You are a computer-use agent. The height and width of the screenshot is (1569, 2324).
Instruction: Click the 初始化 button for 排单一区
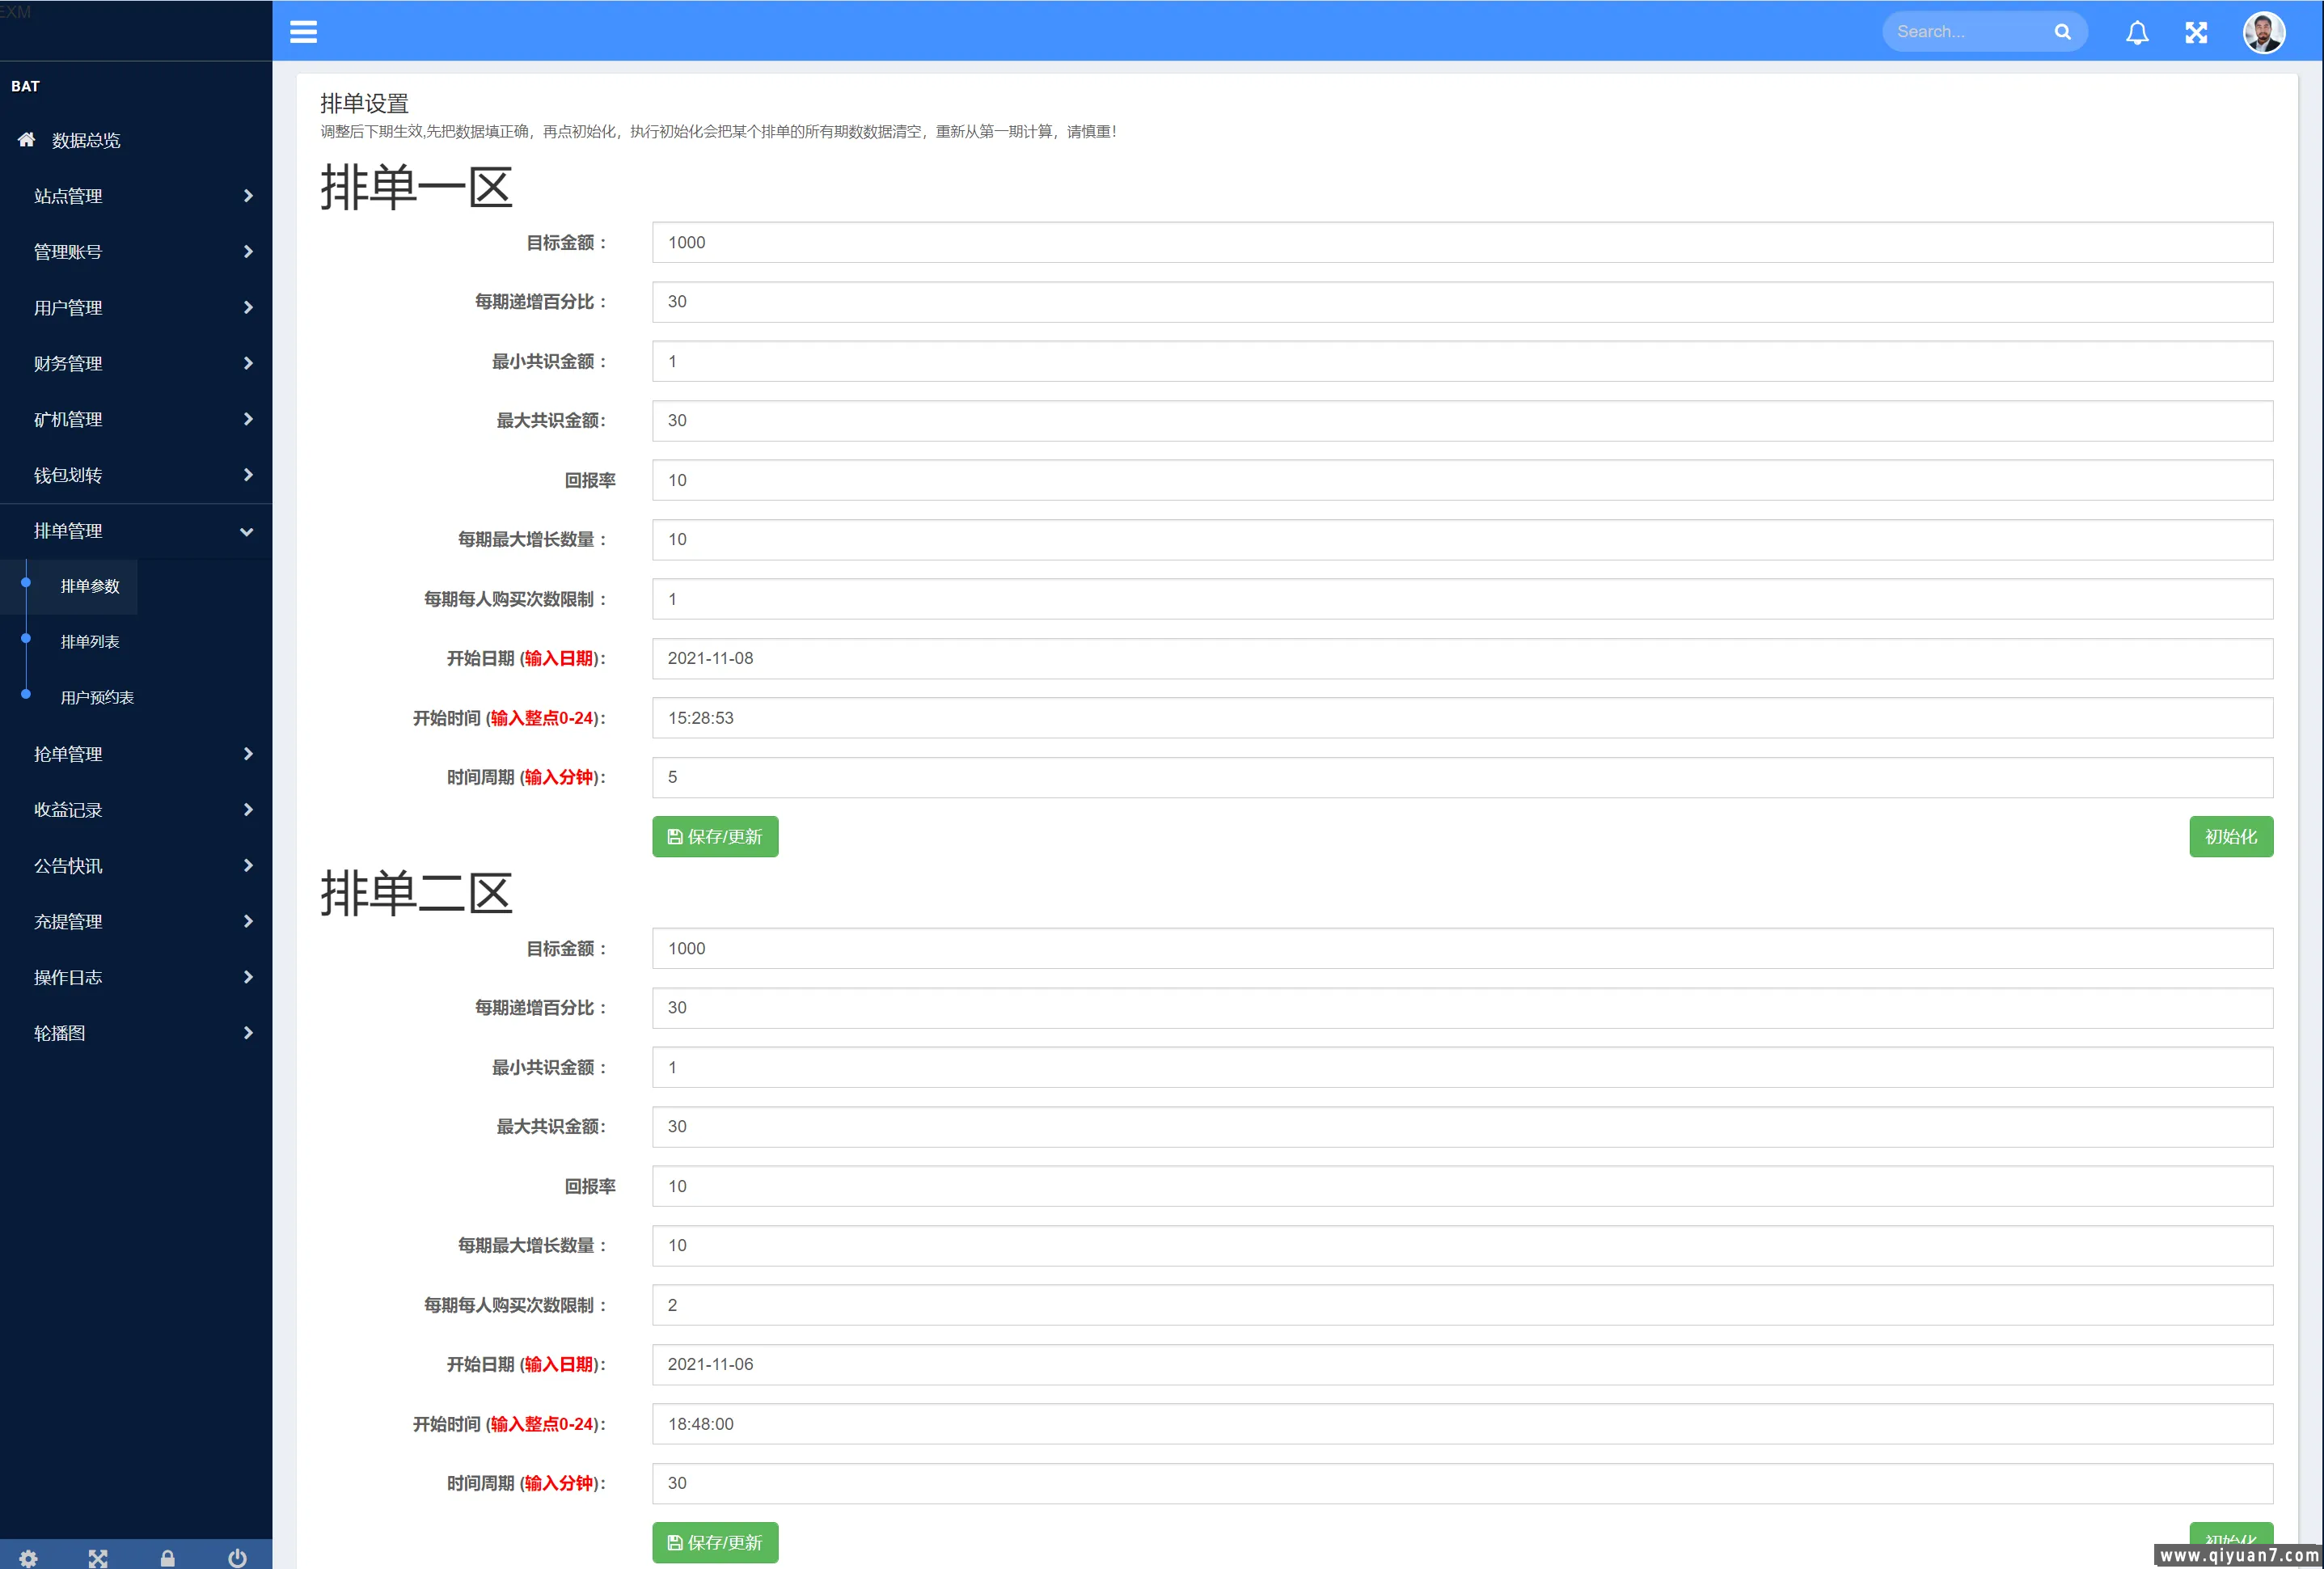pos(2231,837)
